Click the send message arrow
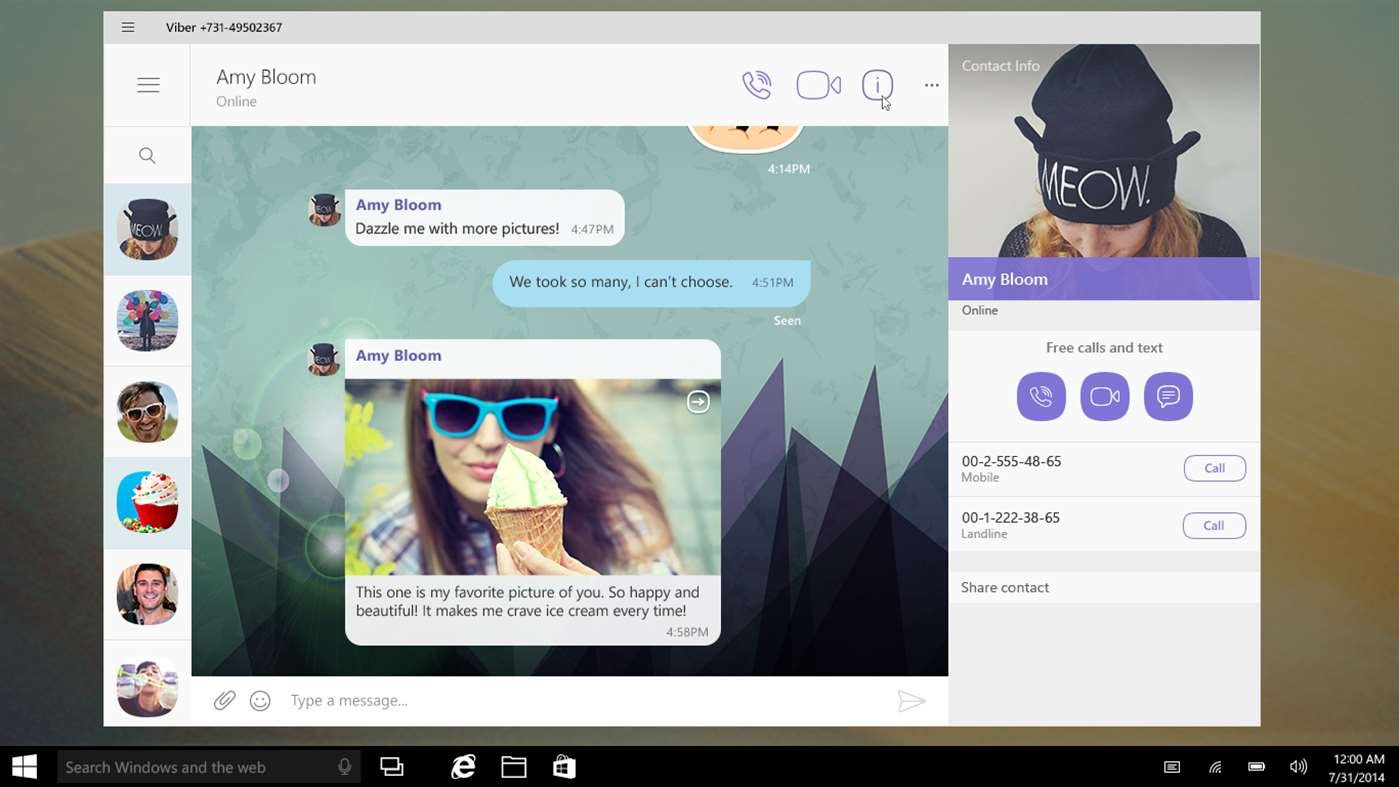This screenshot has height=787, width=1399. pos(911,701)
